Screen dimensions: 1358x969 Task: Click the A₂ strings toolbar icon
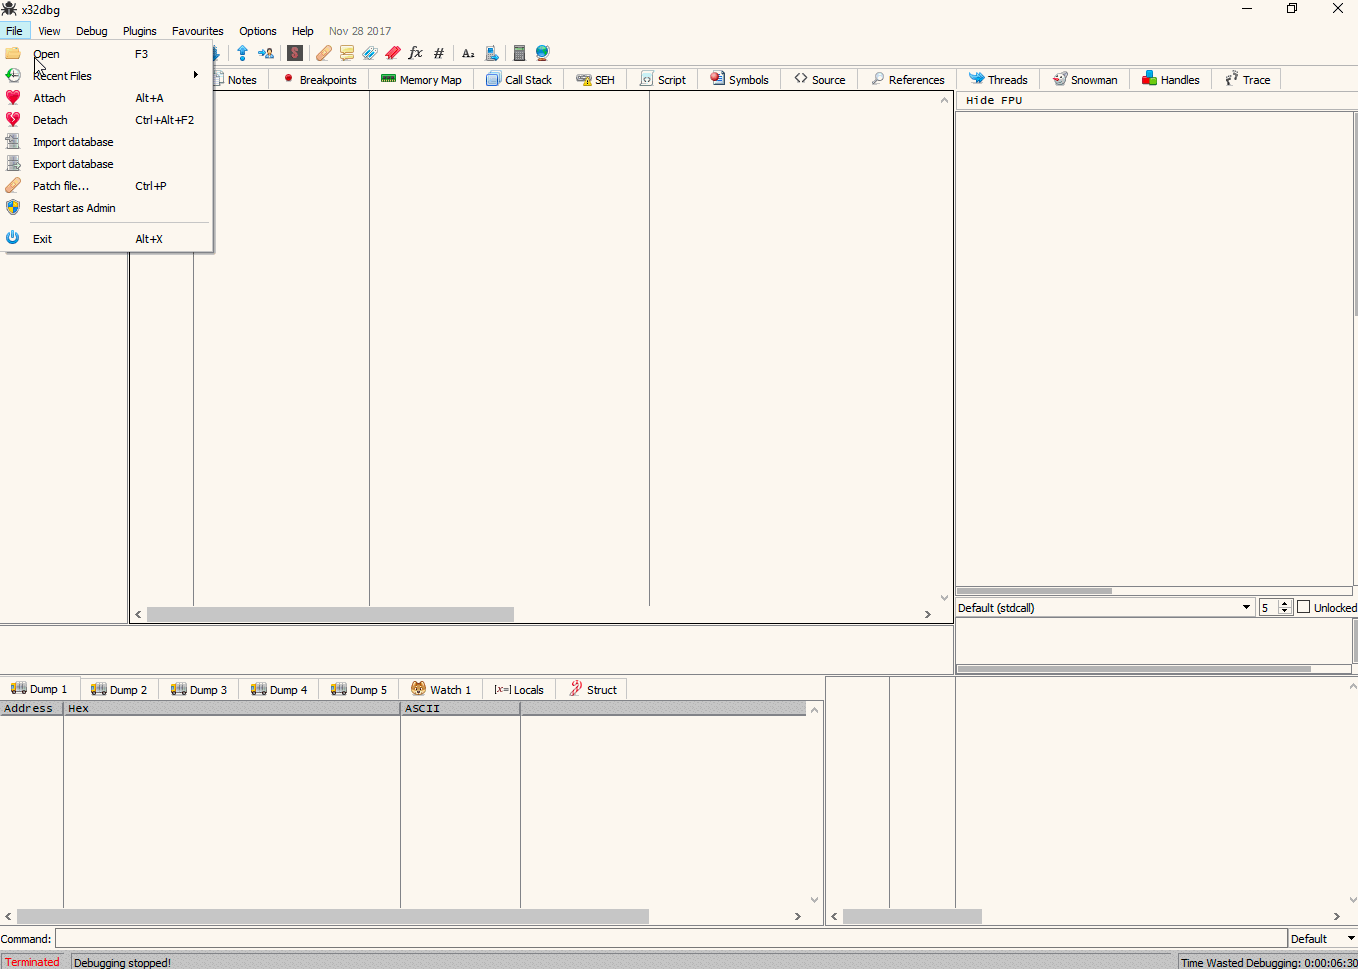tap(467, 53)
